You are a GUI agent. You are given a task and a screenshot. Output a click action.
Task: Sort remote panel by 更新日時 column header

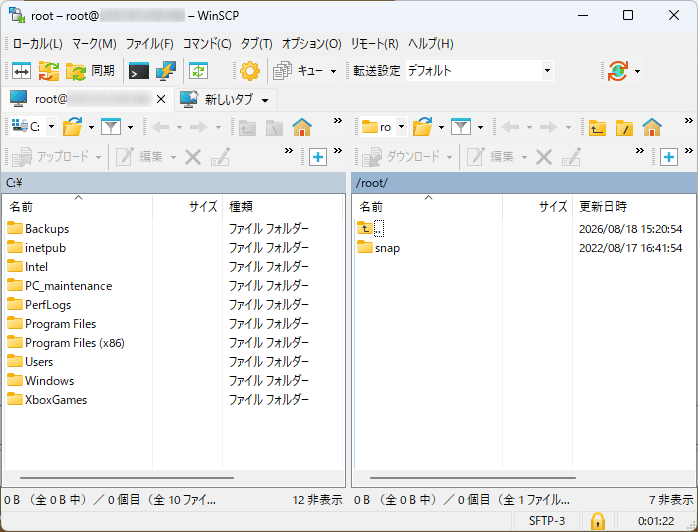point(634,207)
